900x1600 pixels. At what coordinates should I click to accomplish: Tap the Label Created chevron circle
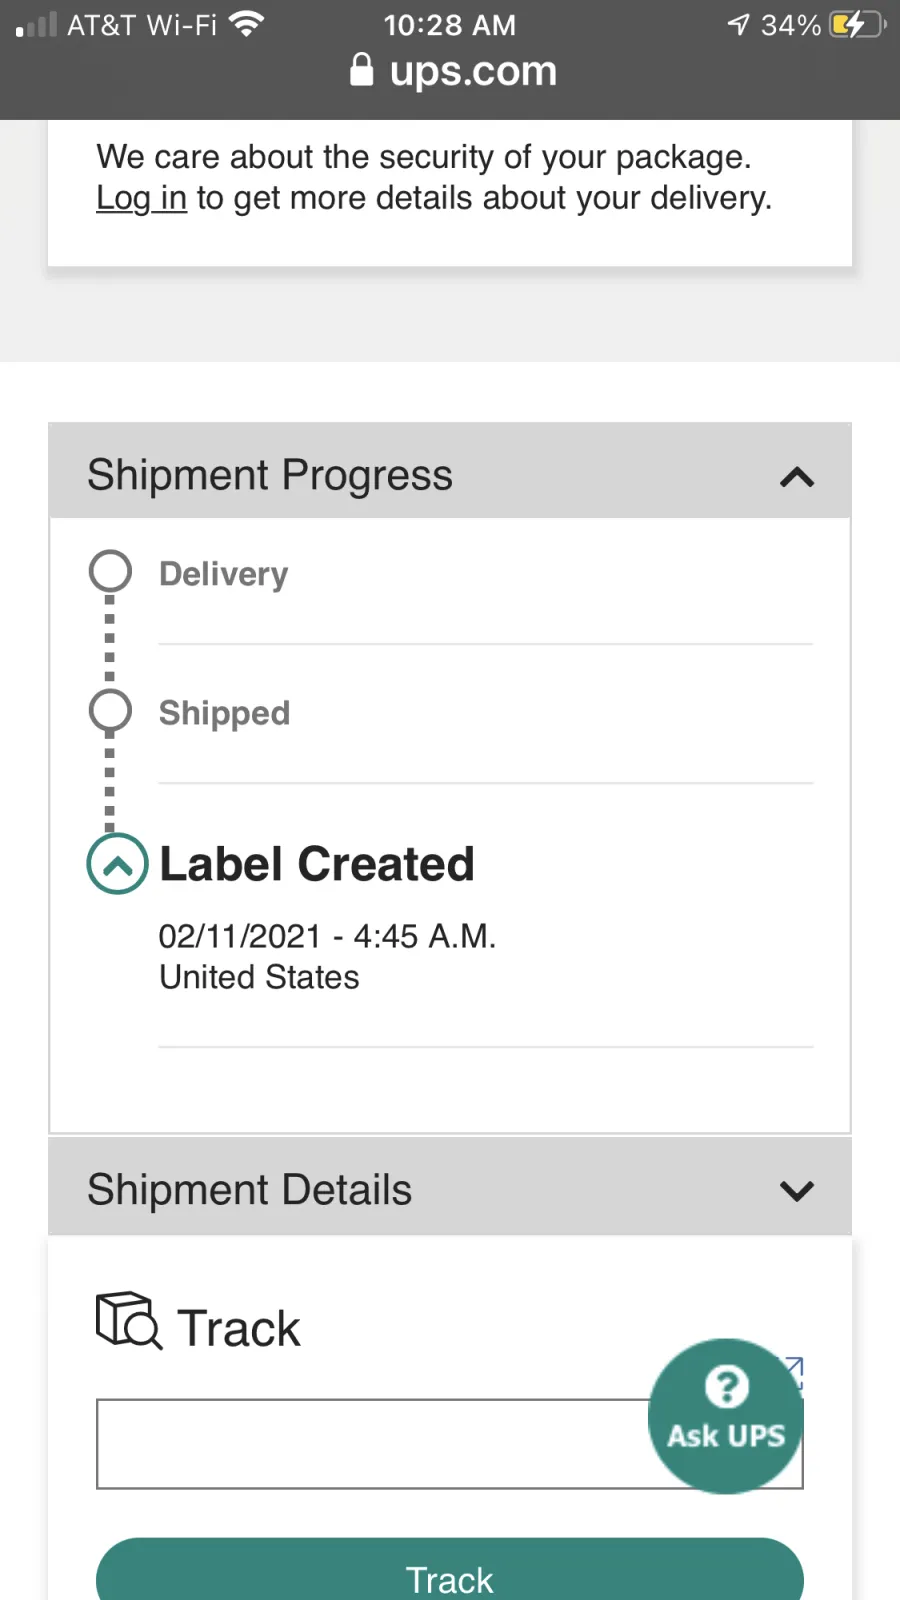pyautogui.click(x=117, y=864)
